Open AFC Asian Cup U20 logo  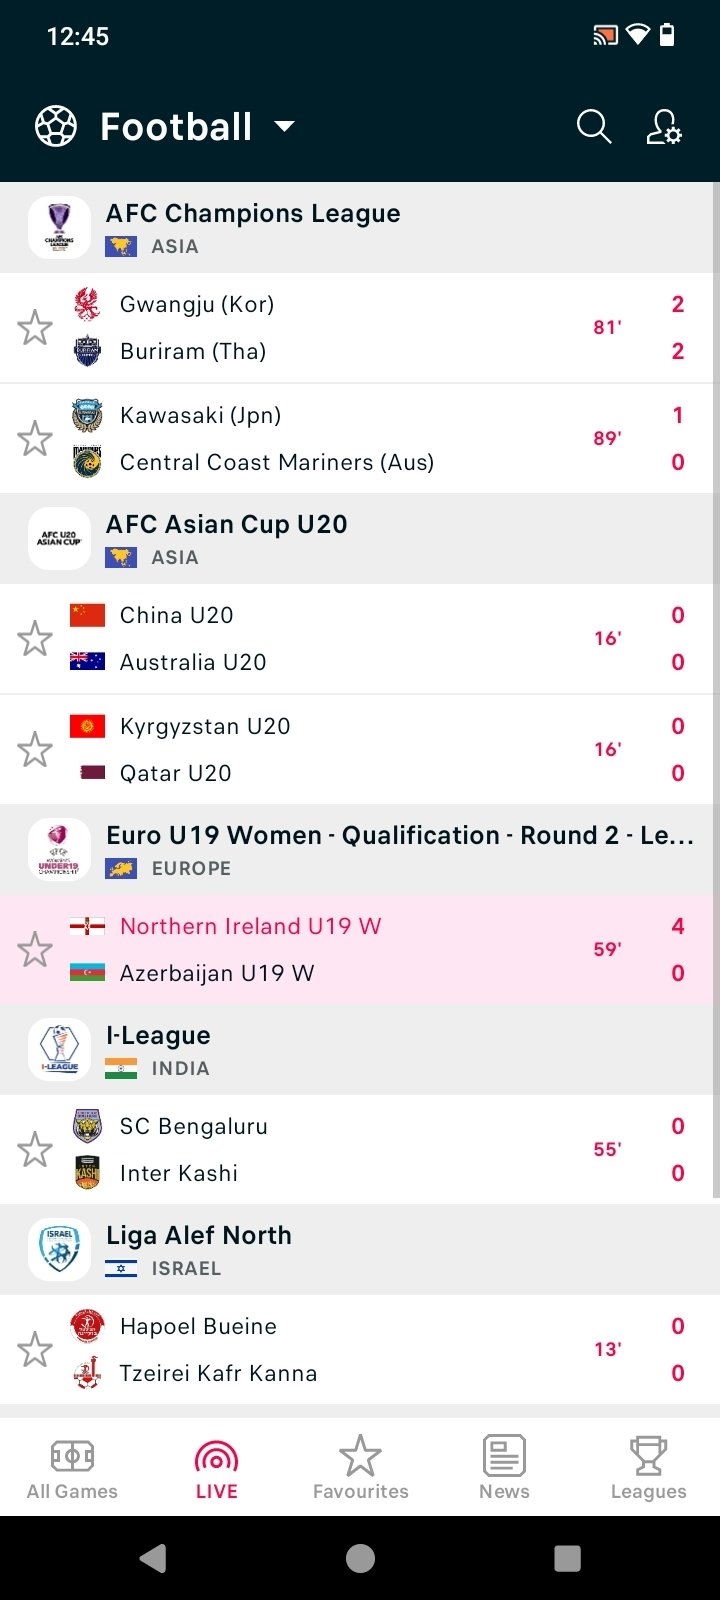pos(59,539)
